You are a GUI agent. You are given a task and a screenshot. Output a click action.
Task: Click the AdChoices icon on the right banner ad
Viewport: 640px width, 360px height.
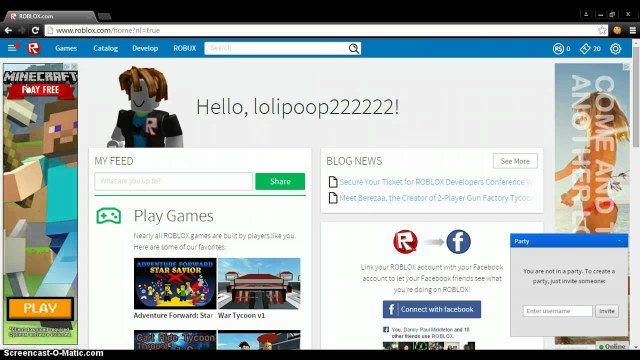point(626,67)
